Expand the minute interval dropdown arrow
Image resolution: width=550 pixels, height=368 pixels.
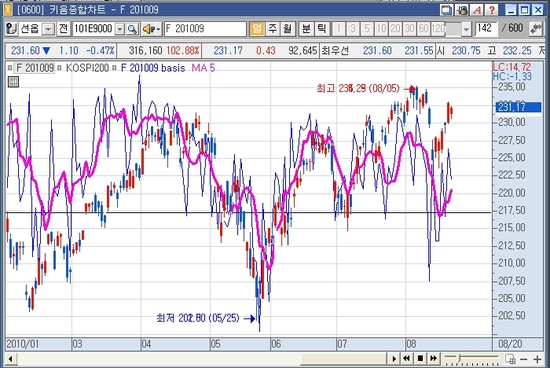point(466,29)
